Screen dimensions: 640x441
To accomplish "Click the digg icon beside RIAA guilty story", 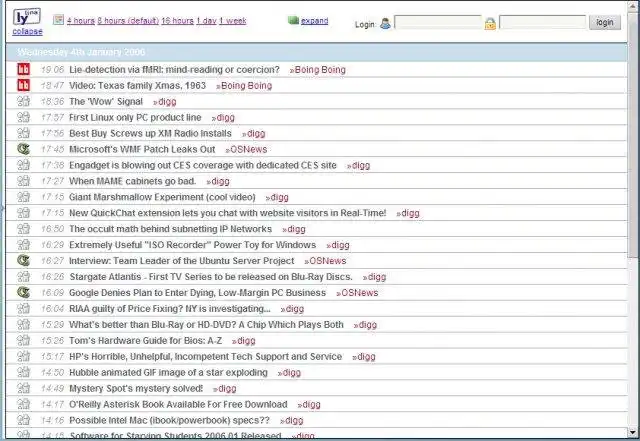I will [x=24, y=308].
